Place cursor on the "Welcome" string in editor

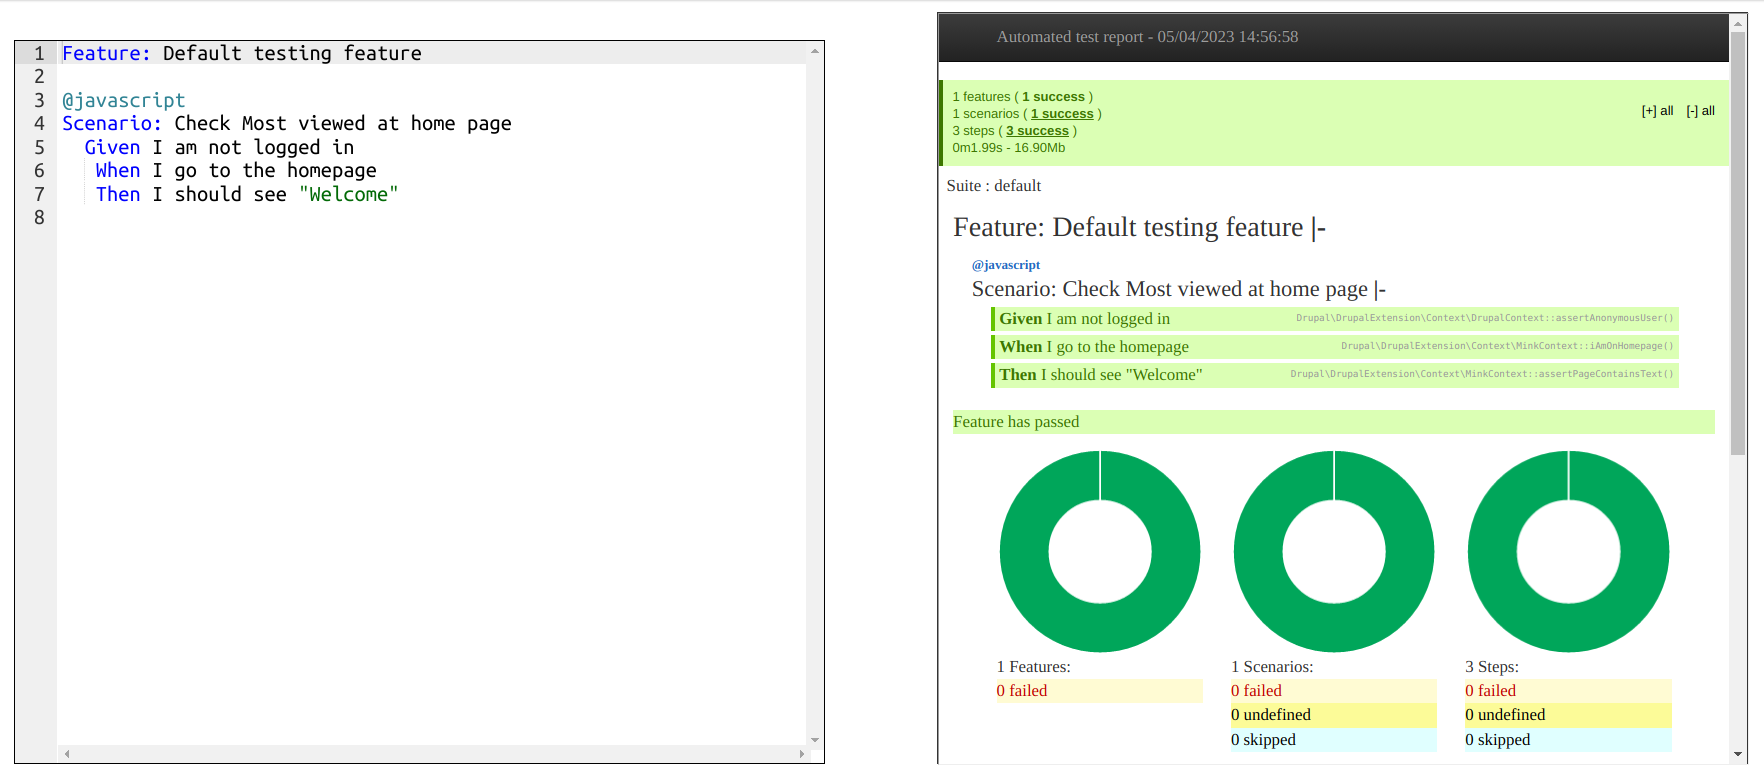(349, 194)
